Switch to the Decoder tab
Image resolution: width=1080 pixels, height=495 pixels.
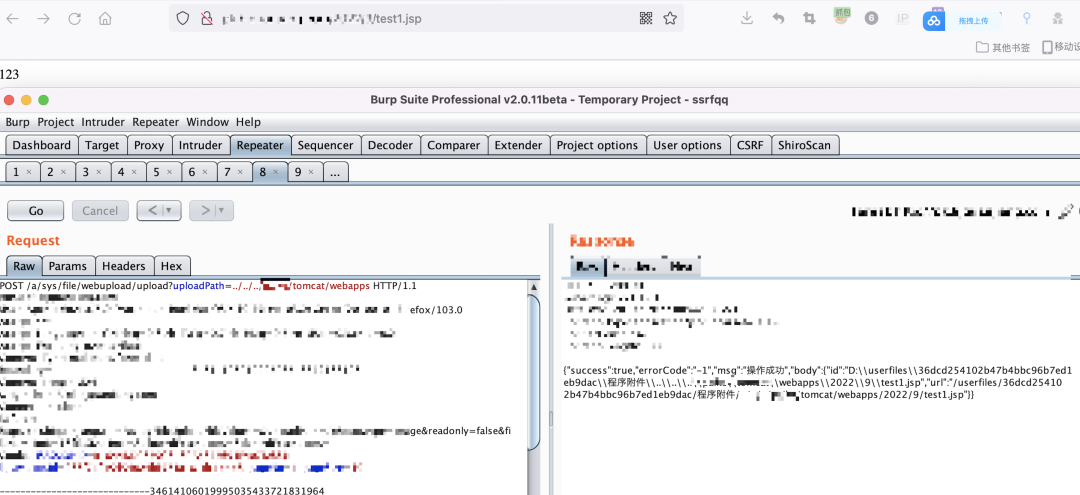(391, 145)
